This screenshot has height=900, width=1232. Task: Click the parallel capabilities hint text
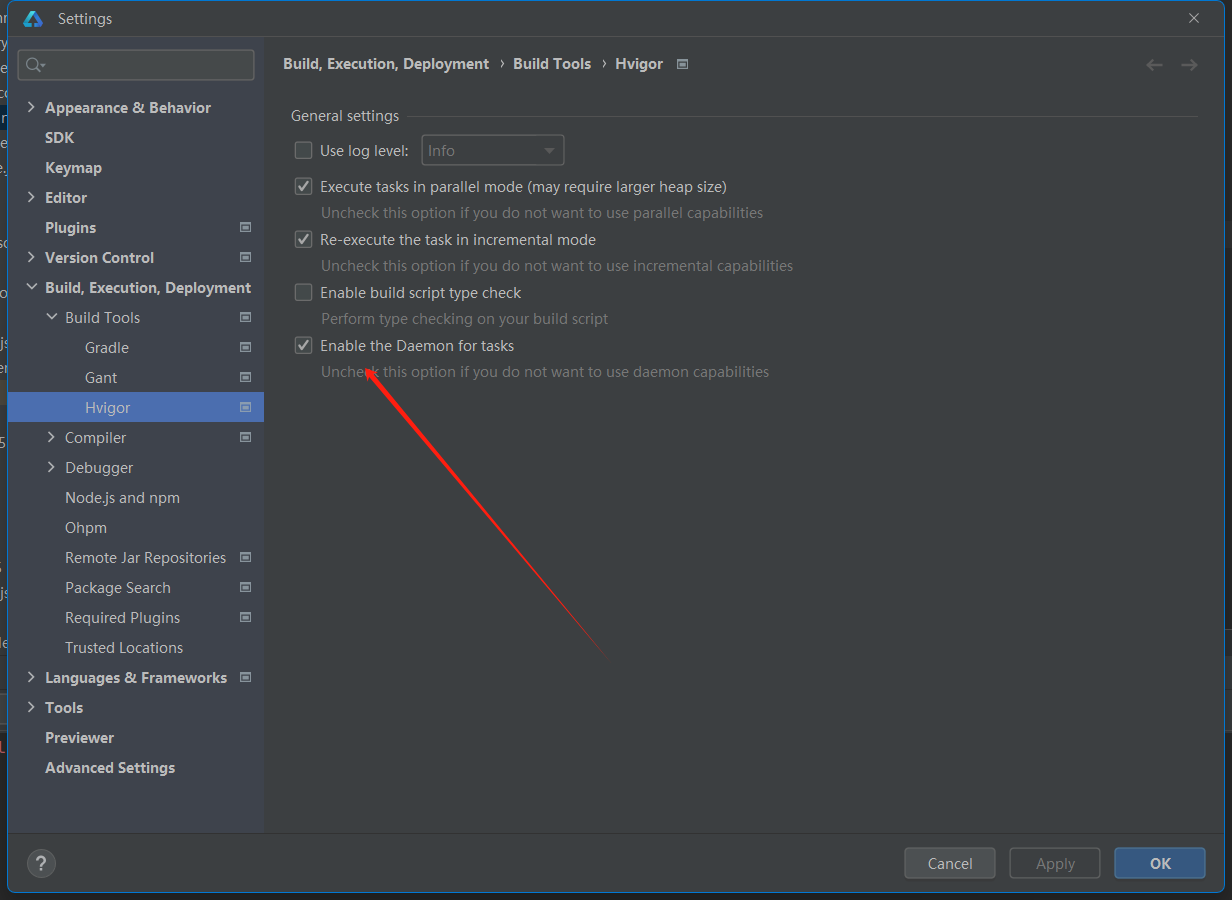(542, 213)
